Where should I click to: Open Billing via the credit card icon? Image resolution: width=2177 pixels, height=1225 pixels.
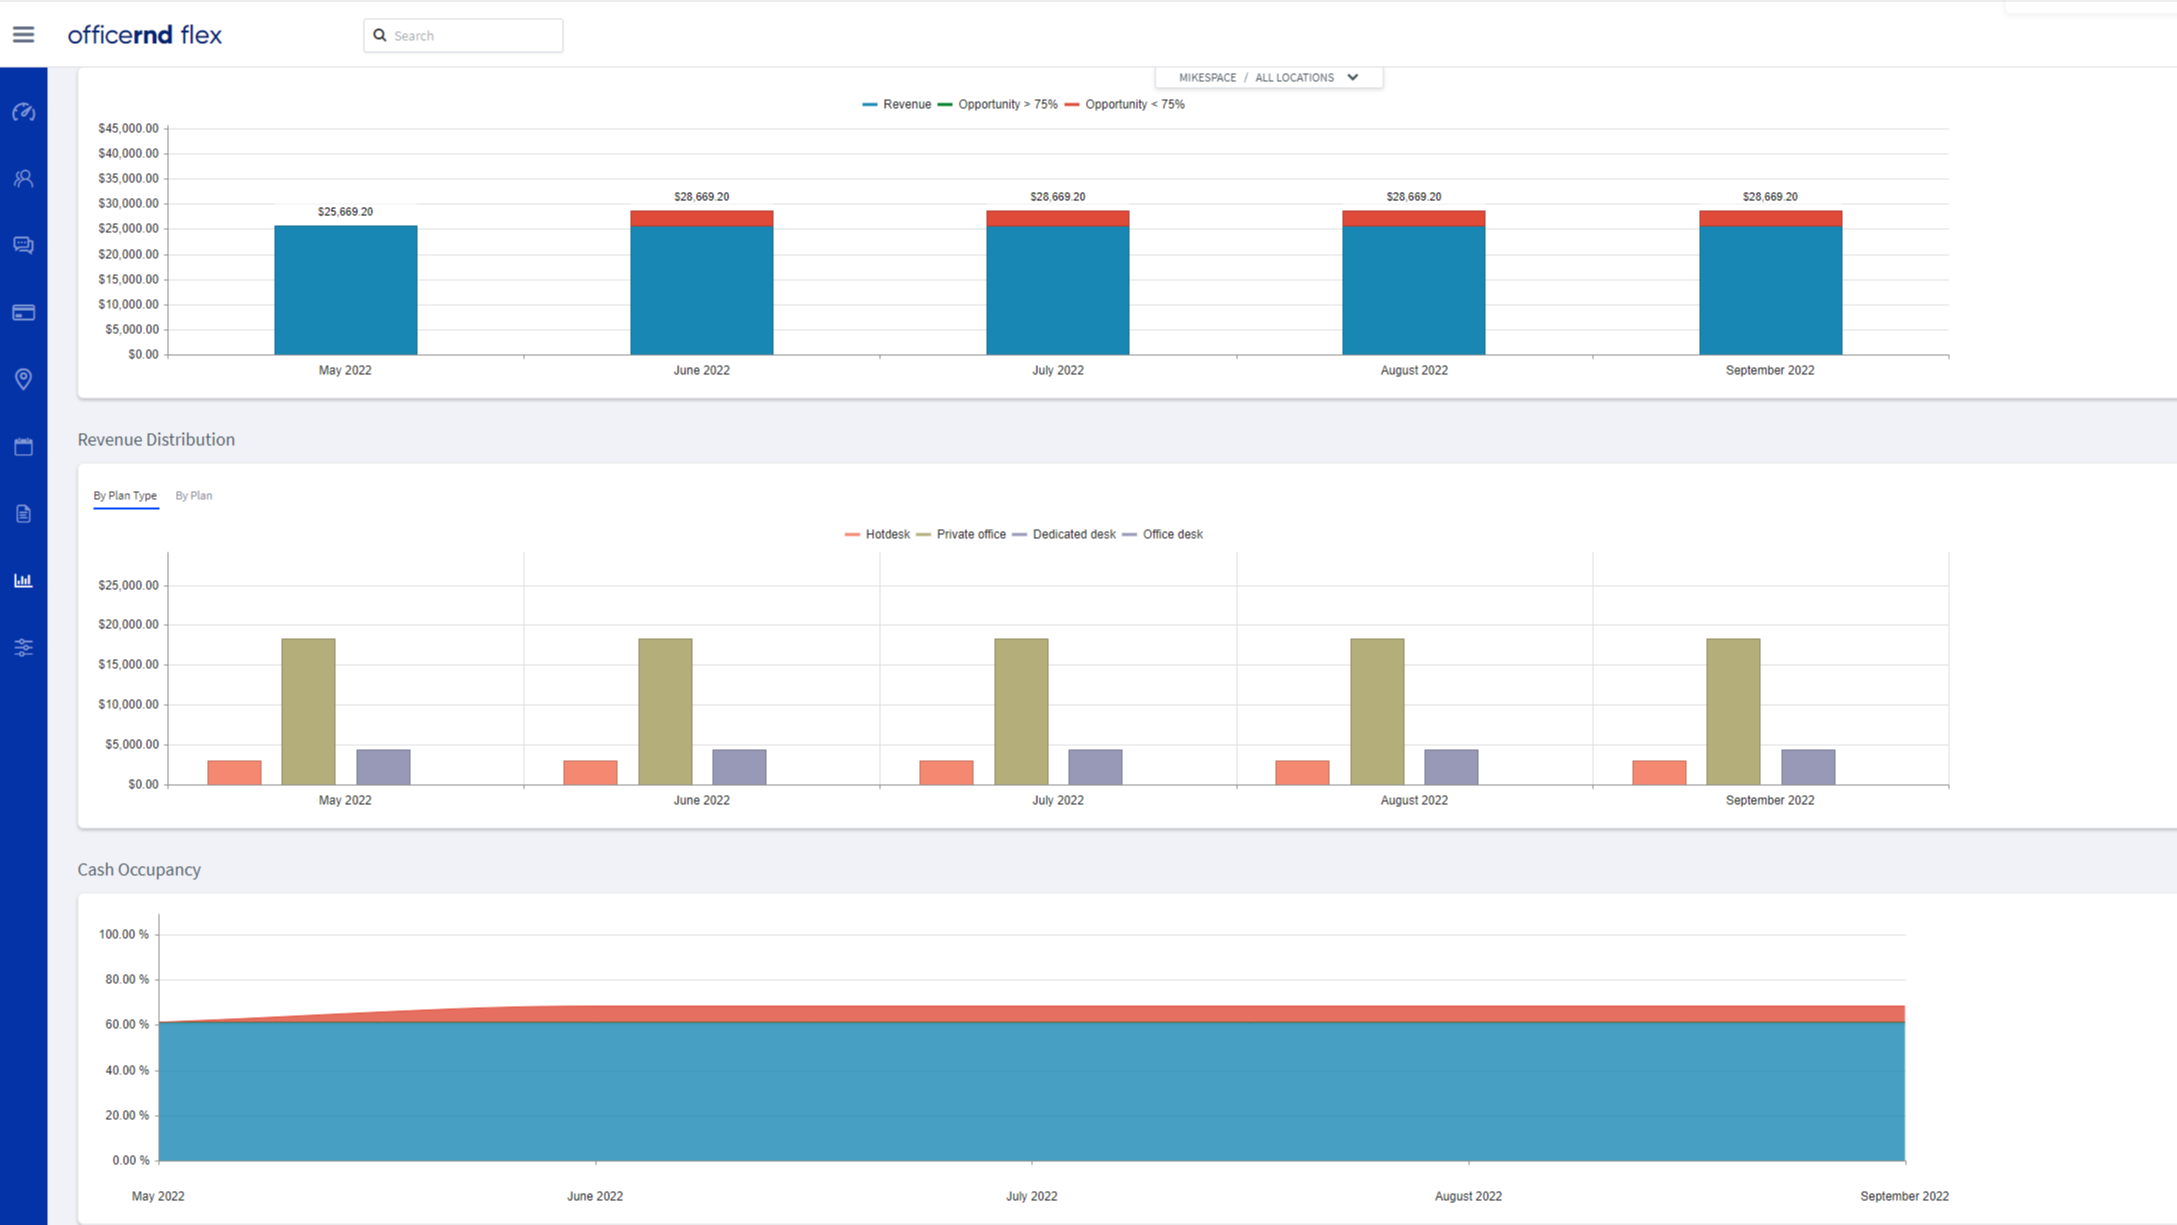point(23,312)
